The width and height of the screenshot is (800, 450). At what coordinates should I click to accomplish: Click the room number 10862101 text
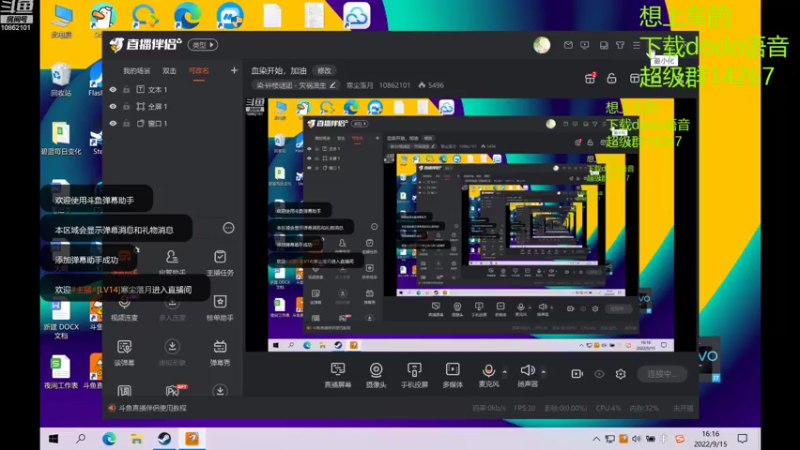394,85
